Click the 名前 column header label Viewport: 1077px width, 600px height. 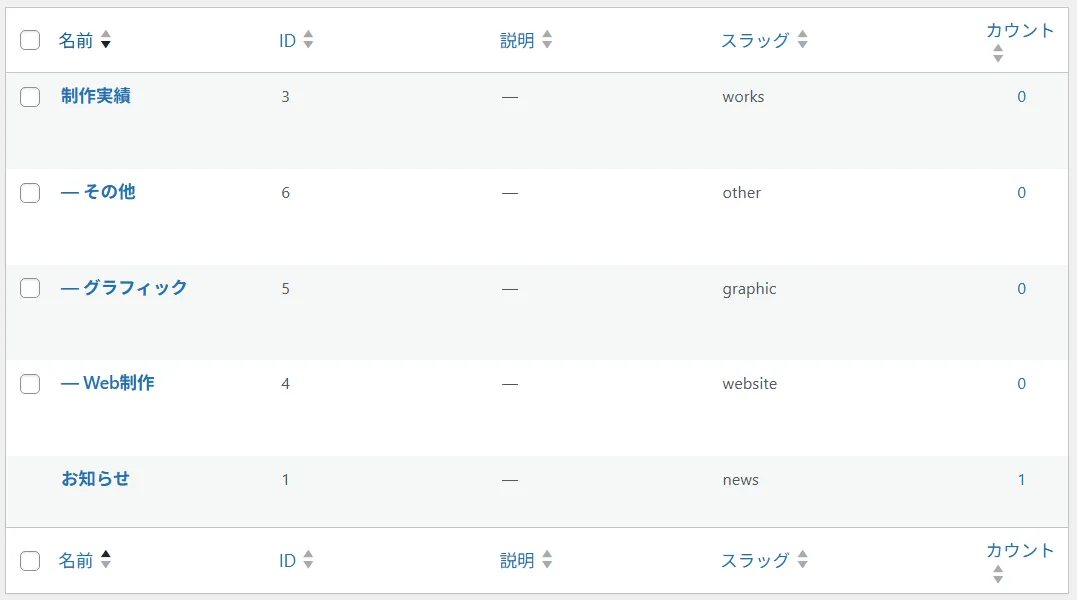(x=78, y=40)
